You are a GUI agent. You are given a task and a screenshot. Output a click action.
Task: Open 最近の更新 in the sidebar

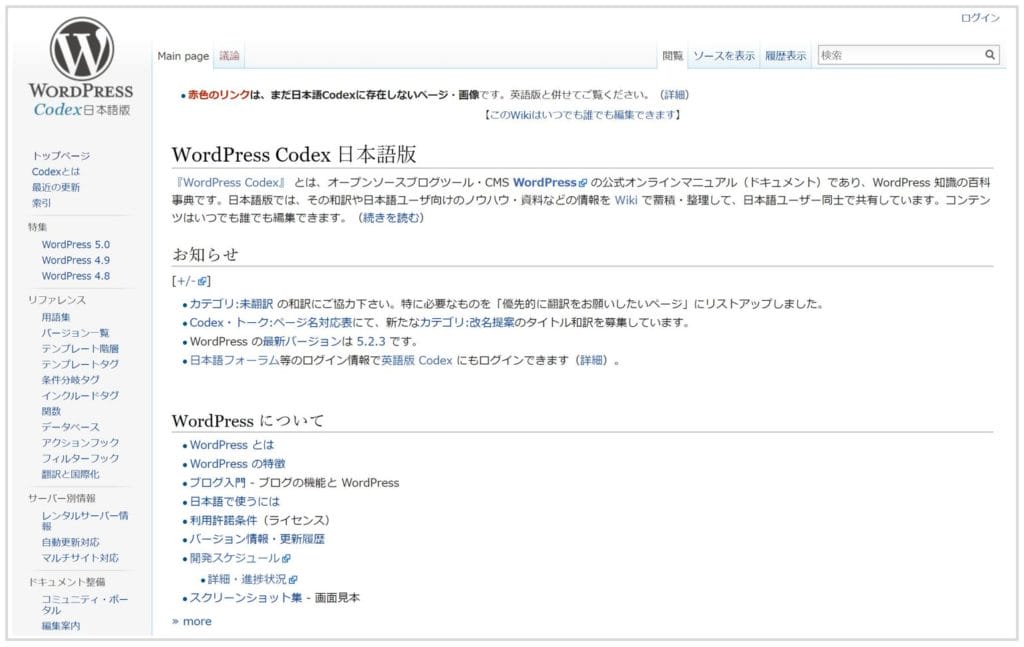click(56, 187)
